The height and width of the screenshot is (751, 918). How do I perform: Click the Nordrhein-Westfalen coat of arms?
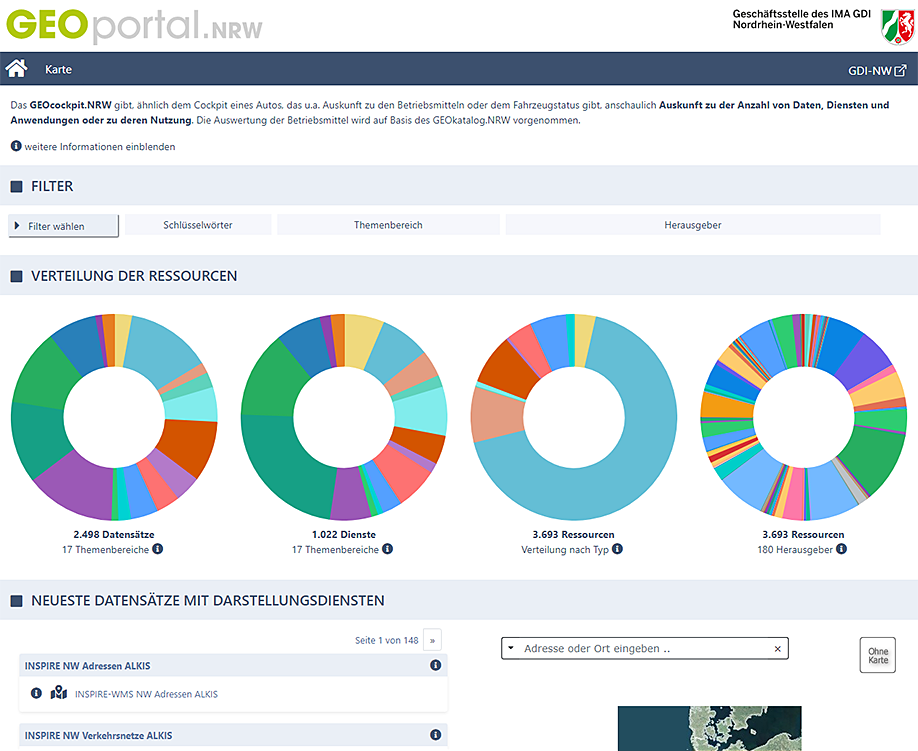pyautogui.click(x=898, y=26)
